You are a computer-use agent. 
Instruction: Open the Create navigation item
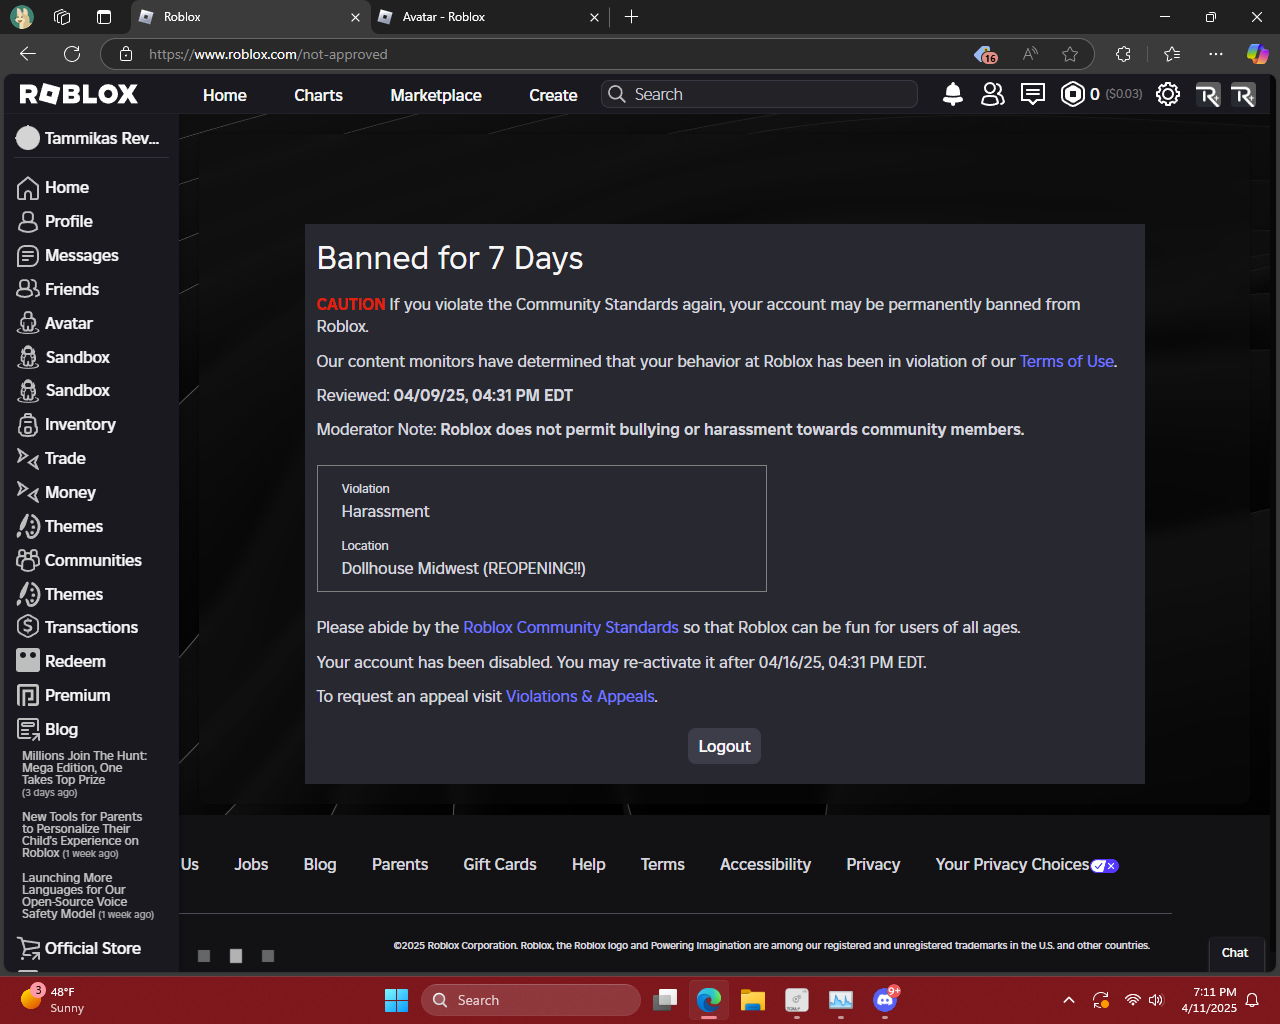tap(553, 95)
